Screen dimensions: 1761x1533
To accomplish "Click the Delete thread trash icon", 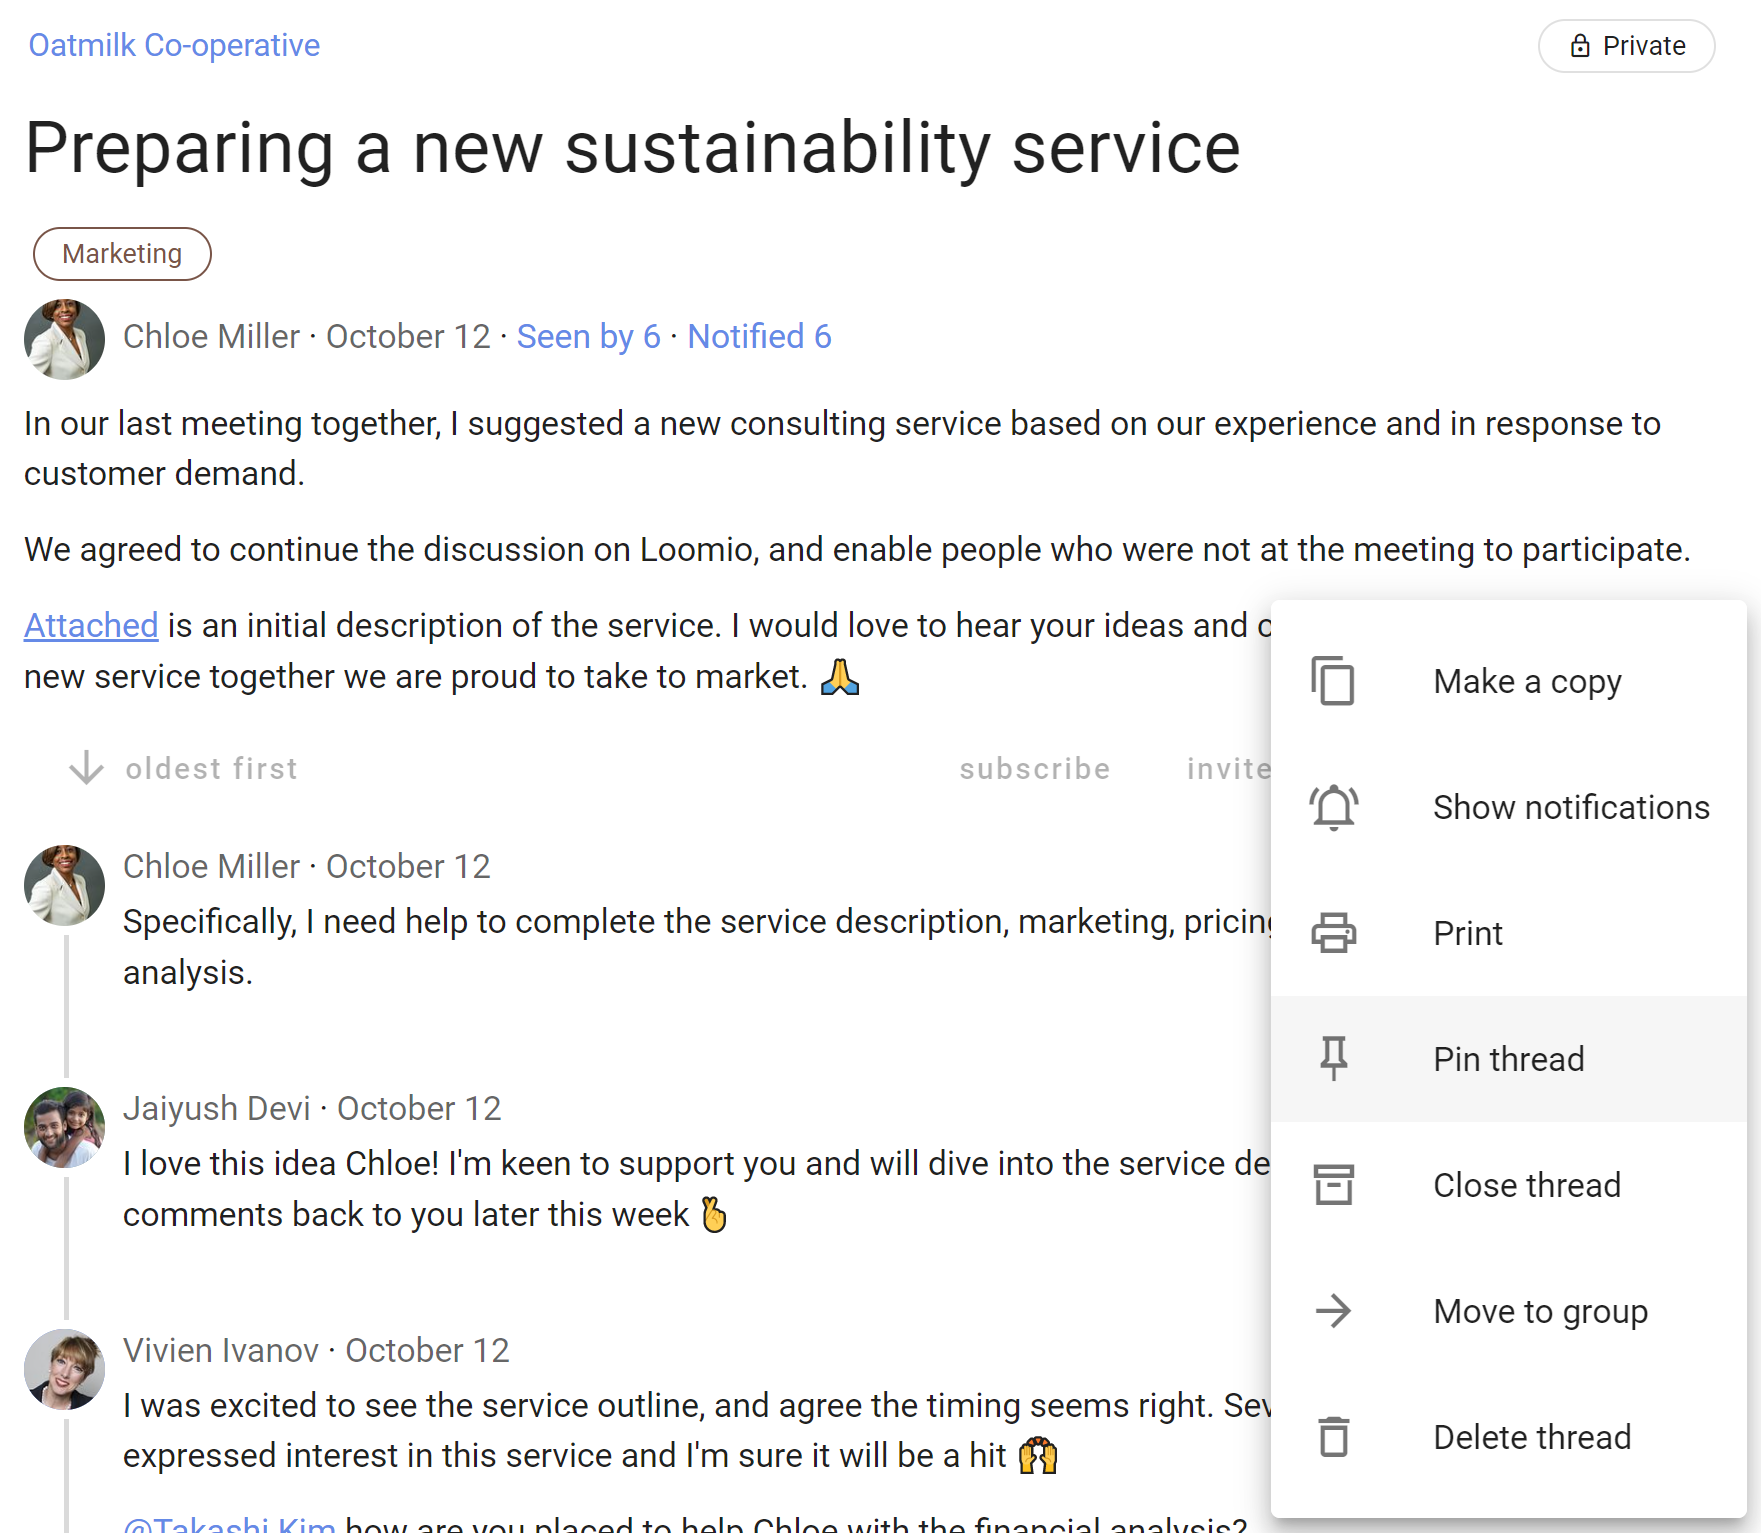I will pos(1333,1437).
